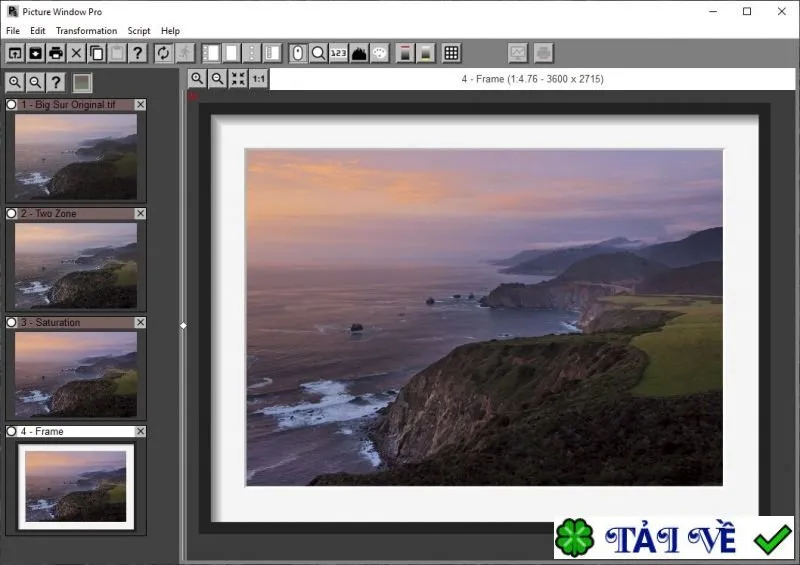Screen dimensions: 800x565
Task: Click the Open file toolbar icon
Action: (15, 53)
